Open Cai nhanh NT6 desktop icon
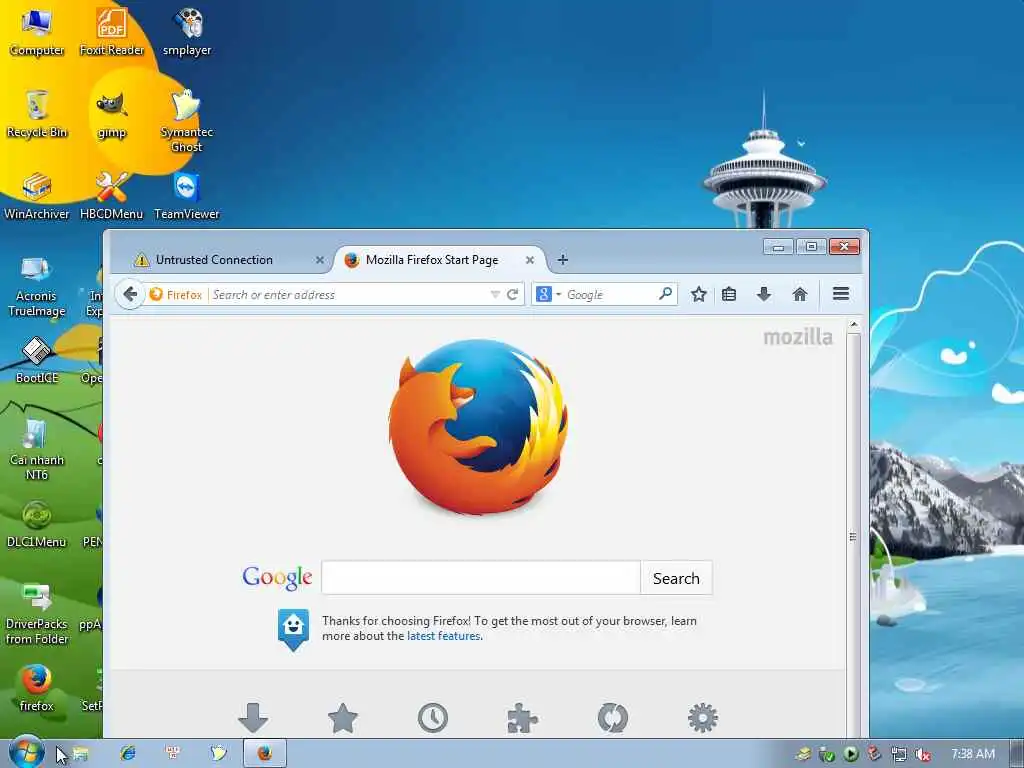This screenshot has width=1024, height=768. coord(37,449)
